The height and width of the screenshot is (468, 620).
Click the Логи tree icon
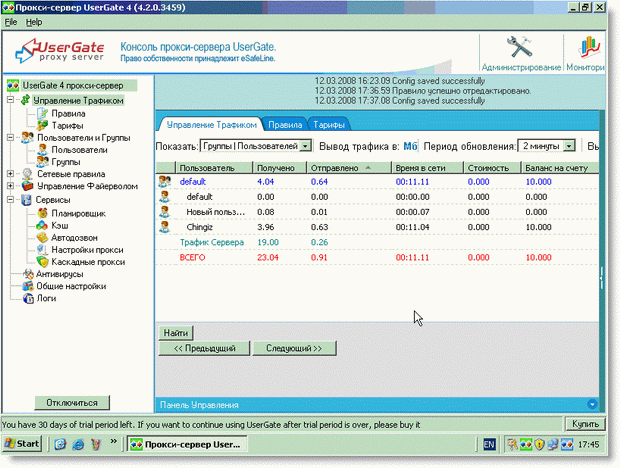[28, 298]
